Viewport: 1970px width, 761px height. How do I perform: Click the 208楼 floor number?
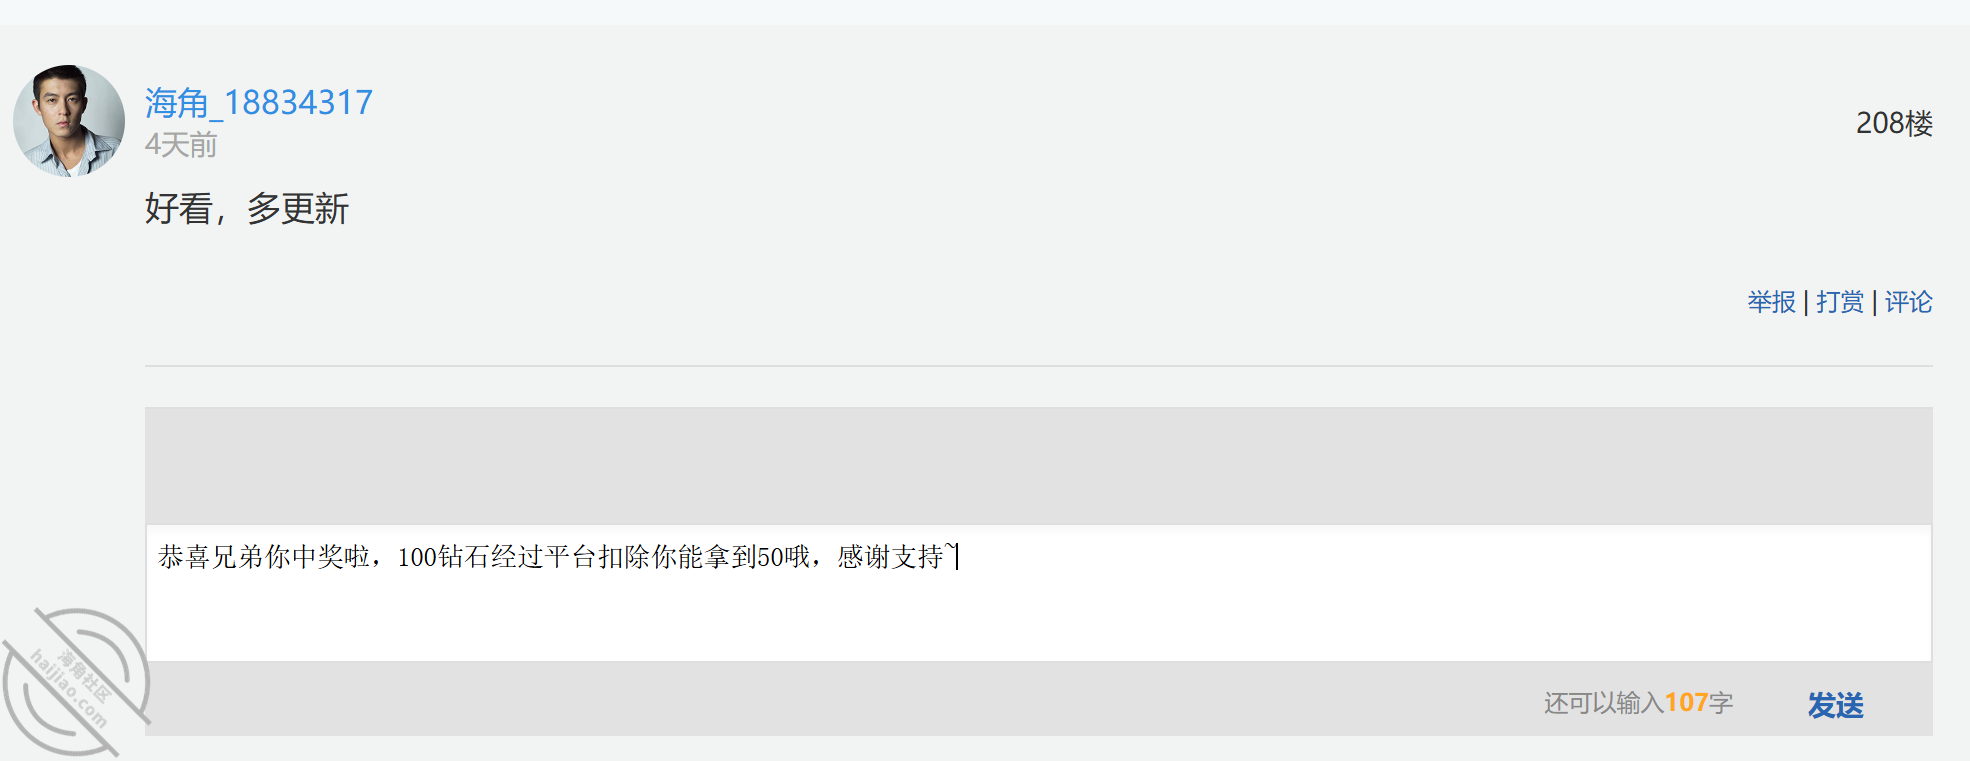pyautogui.click(x=1894, y=123)
